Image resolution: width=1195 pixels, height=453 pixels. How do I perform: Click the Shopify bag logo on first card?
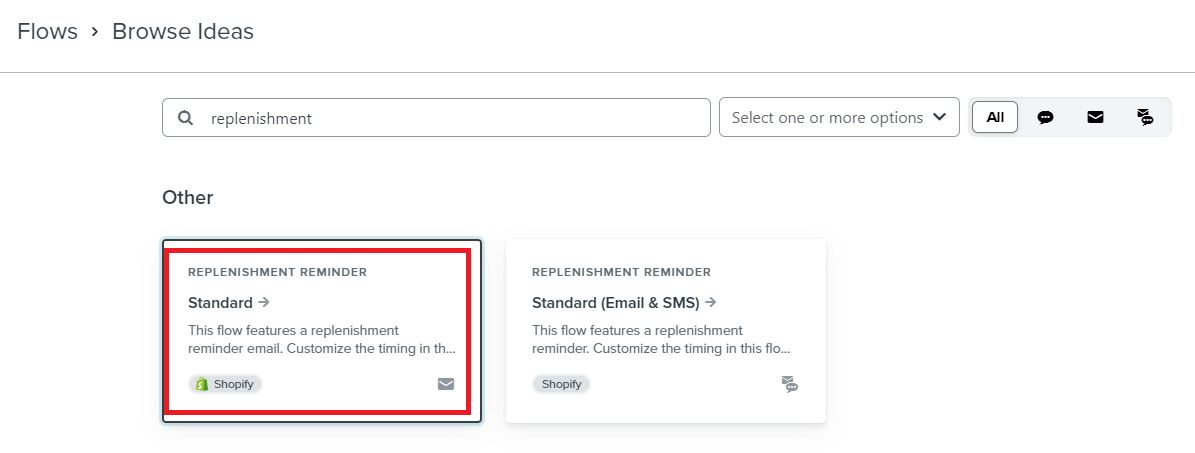click(x=202, y=384)
